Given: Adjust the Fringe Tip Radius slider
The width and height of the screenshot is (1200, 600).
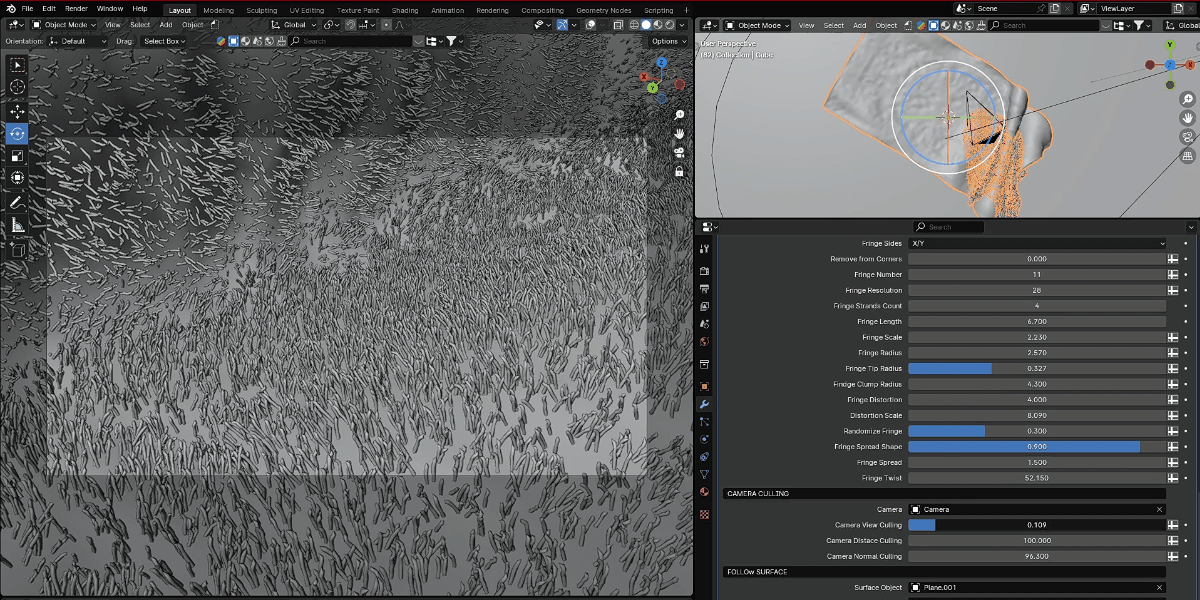Looking at the screenshot, I should (1037, 368).
